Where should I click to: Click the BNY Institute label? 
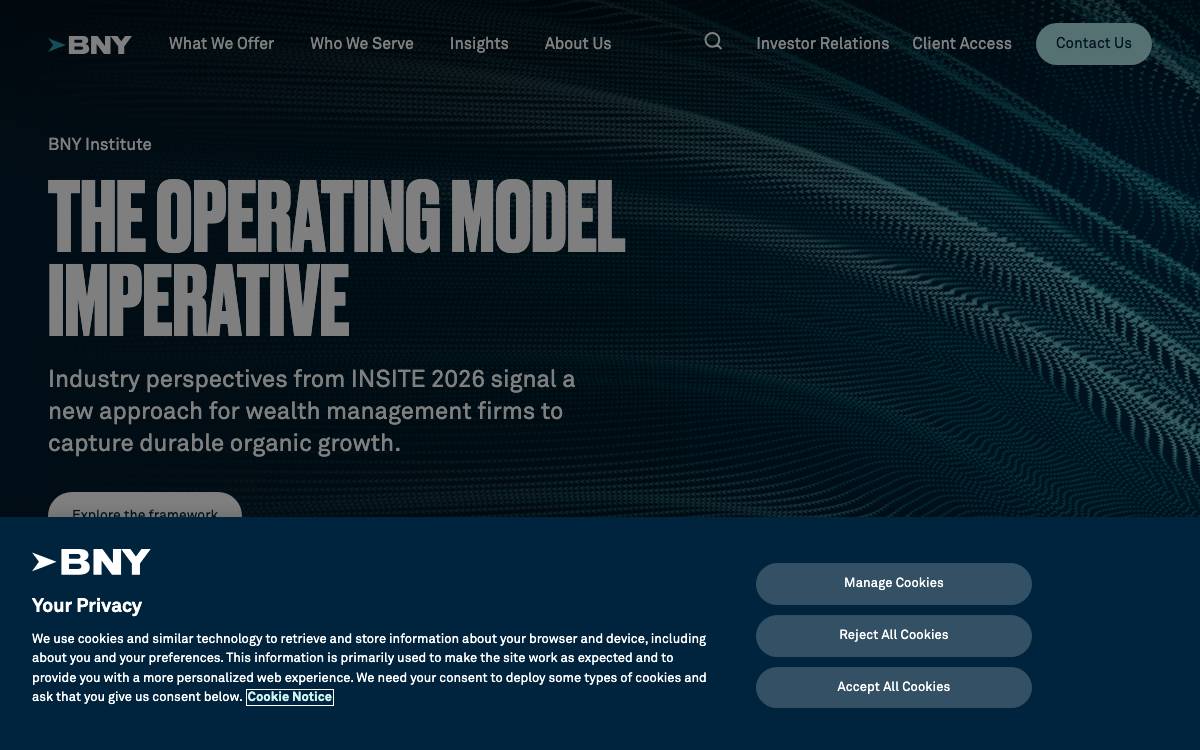pos(100,144)
